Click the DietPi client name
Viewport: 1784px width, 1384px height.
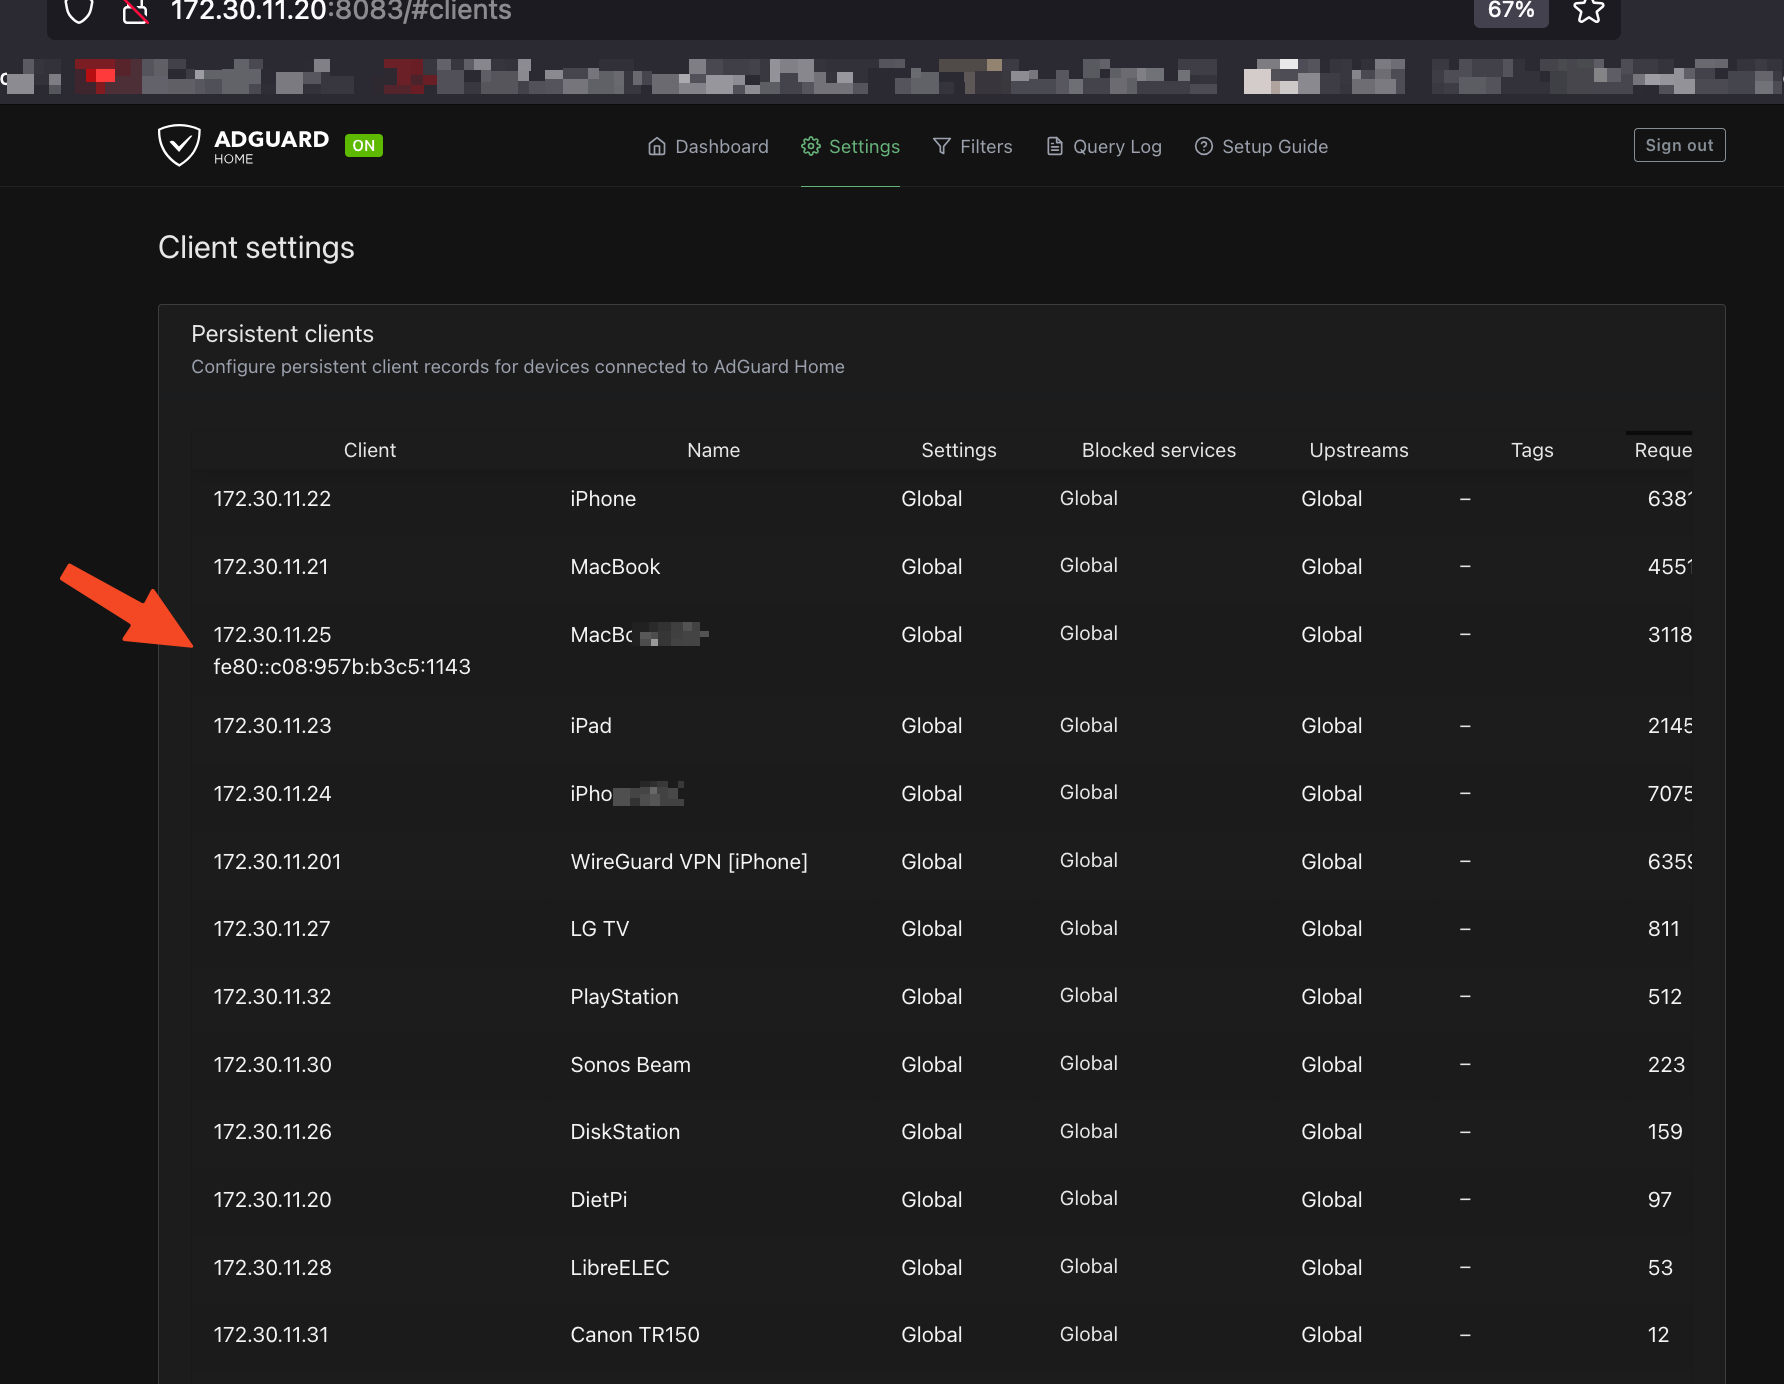point(599,1200)
